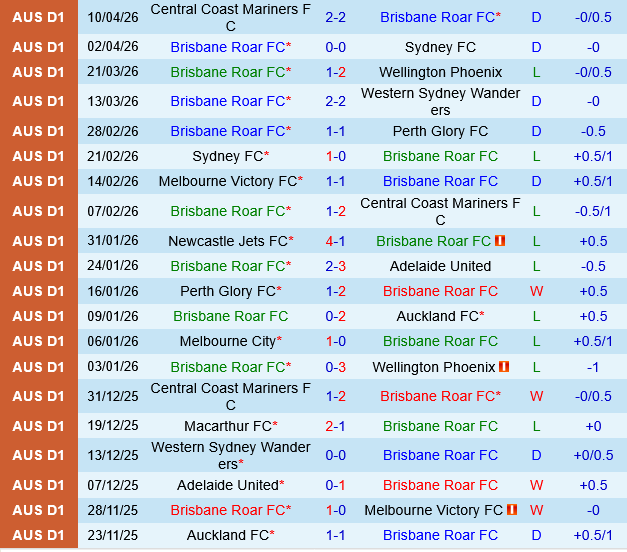Click the -0.5 handicap on 28/02/26

coord(593,131)
